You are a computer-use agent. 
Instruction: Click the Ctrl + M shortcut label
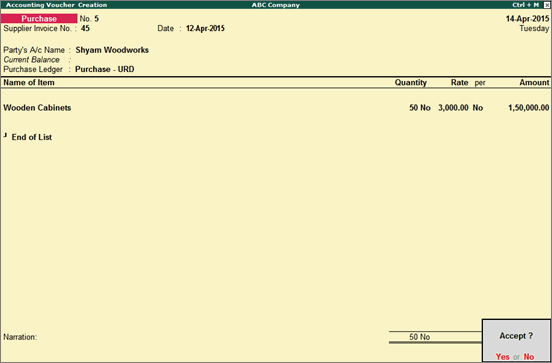click(x=526, y=5)
